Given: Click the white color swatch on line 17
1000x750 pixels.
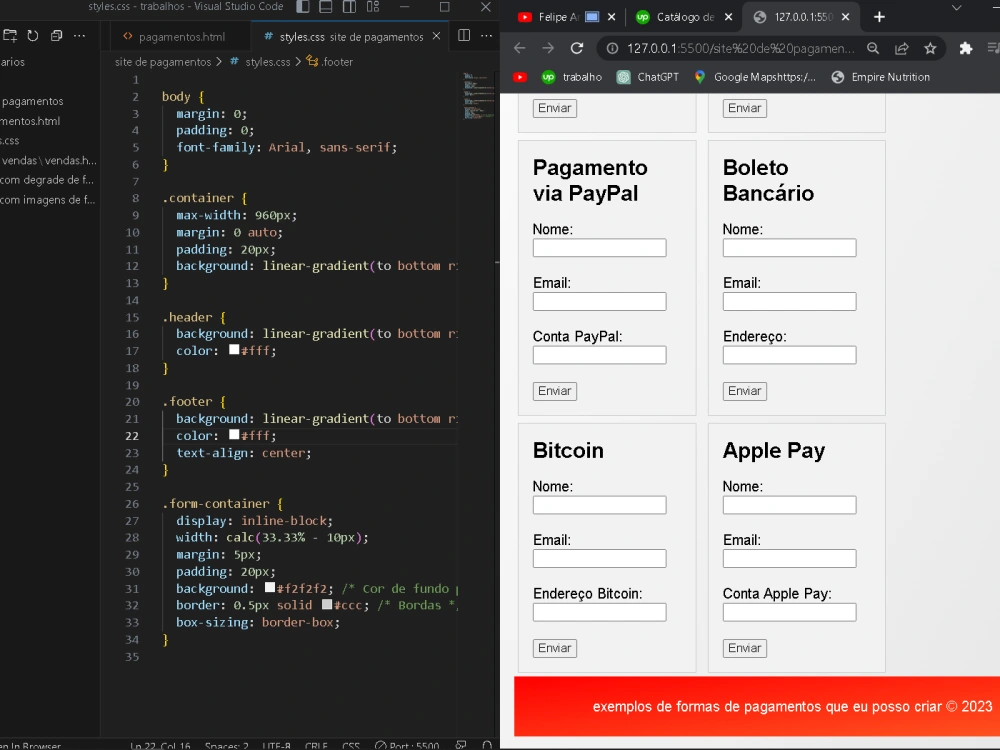Looking at the screenshot, I should (x=234, y=349).
